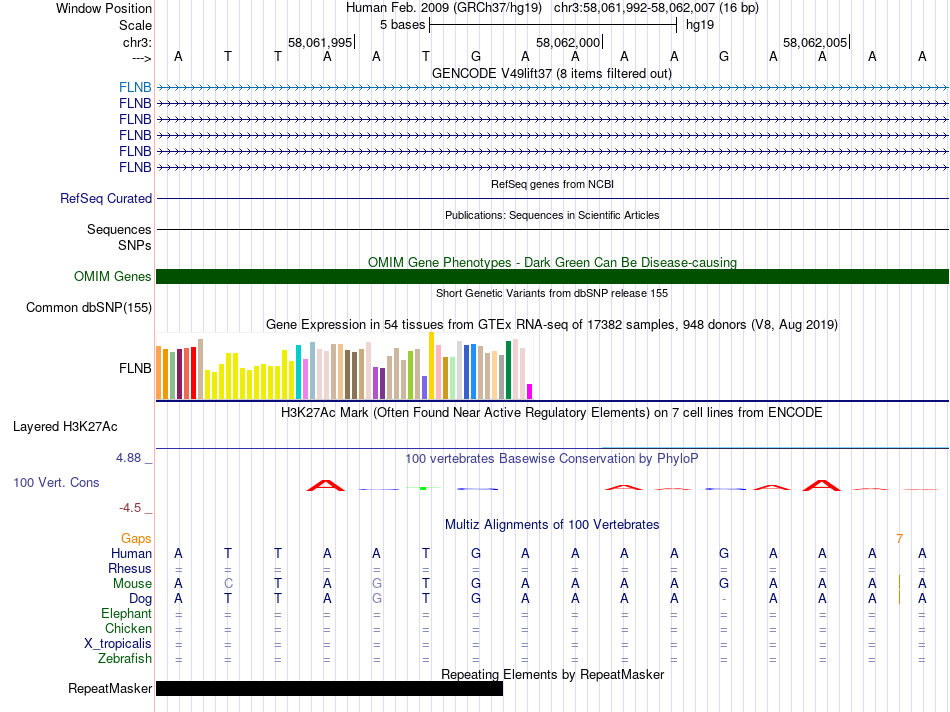Click the Window Position label
Image resolution: width=950 pixels, height=712 pixels.
[104, 8]
